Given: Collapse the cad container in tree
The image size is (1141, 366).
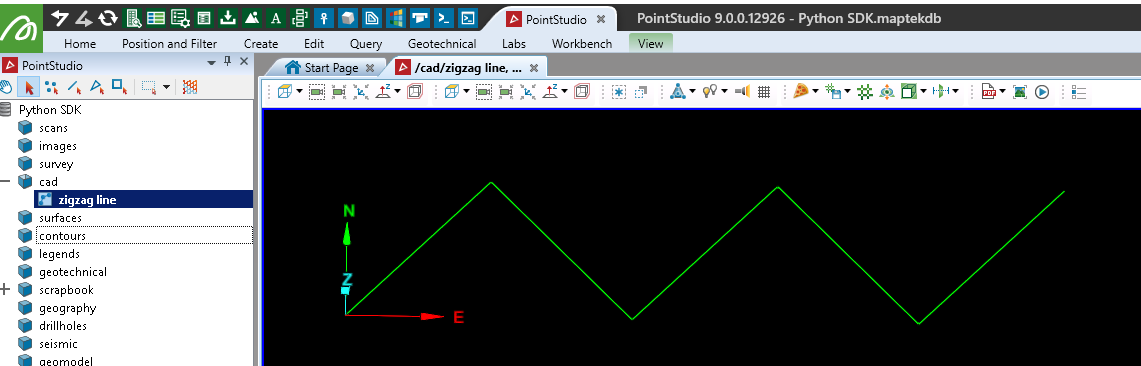Looking at the screenshot, I should 6,182.
